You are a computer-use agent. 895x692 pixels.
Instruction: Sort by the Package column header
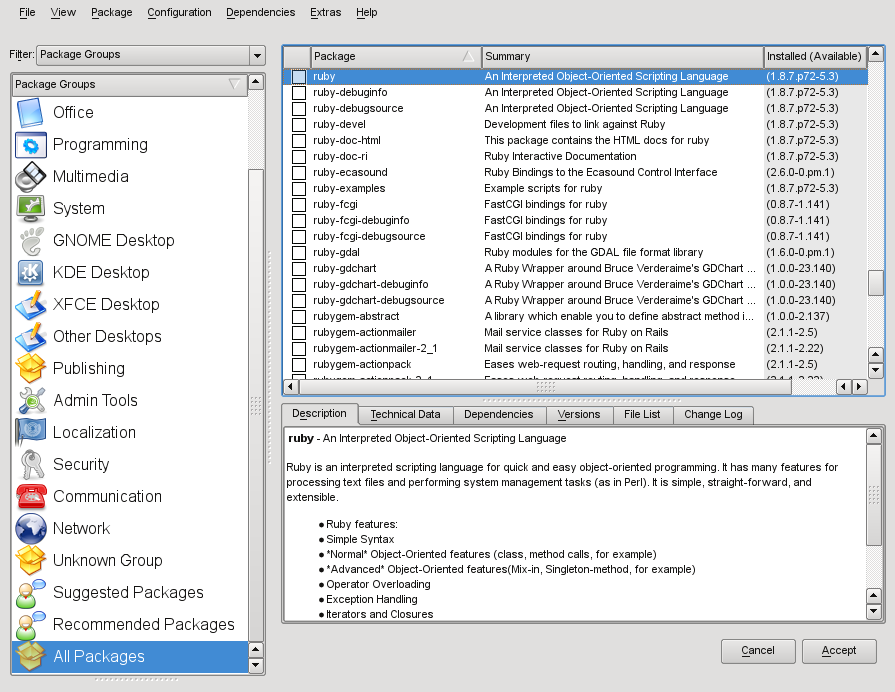click(395, 56)
